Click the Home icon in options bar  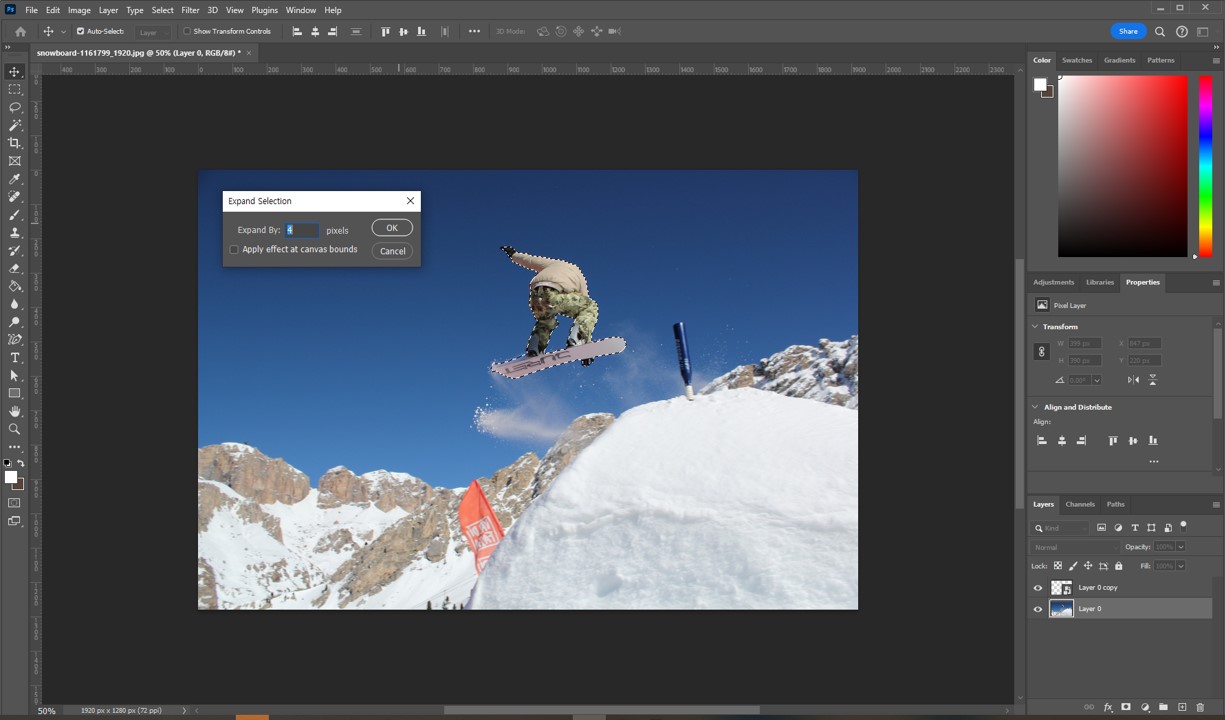click(20, 31)
